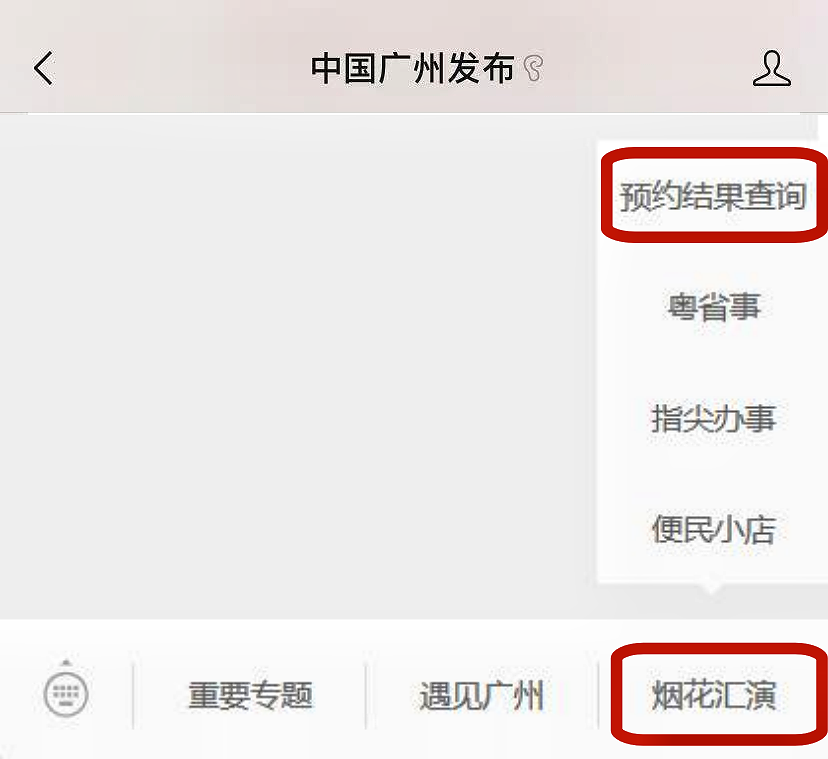828x759 pixels.
Task: Go back using the left arrow
Action: 44,68
